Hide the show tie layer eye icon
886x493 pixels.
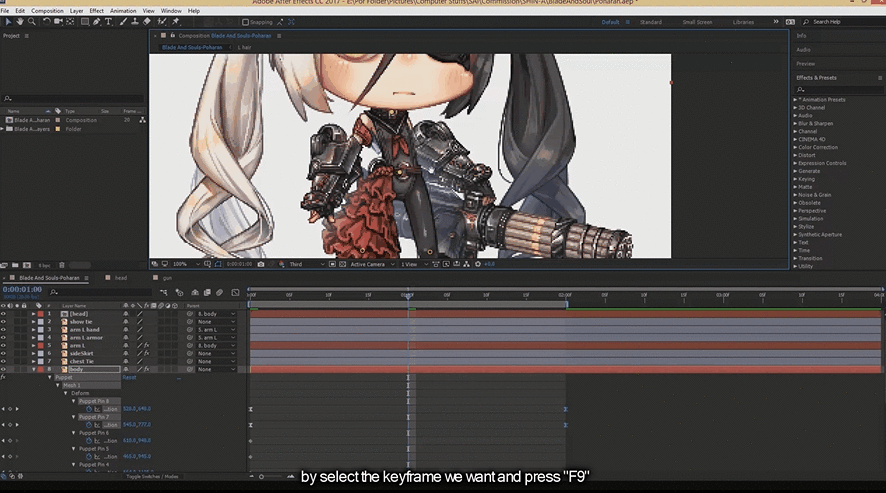[x=3, y=322]
